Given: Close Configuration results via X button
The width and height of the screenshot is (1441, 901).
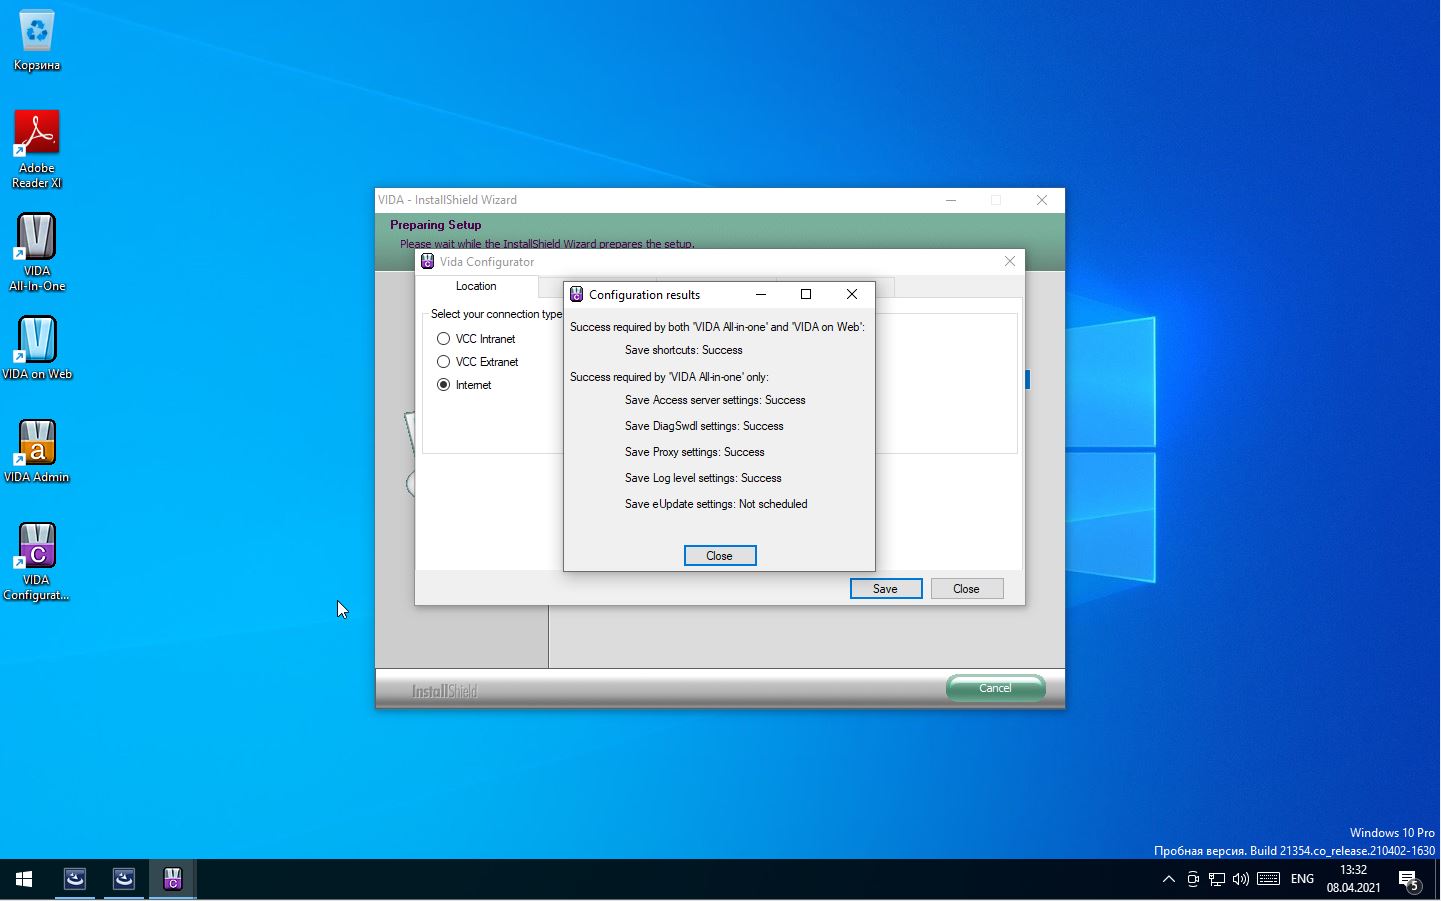Looking at the screenshot, I should point(852,294).
